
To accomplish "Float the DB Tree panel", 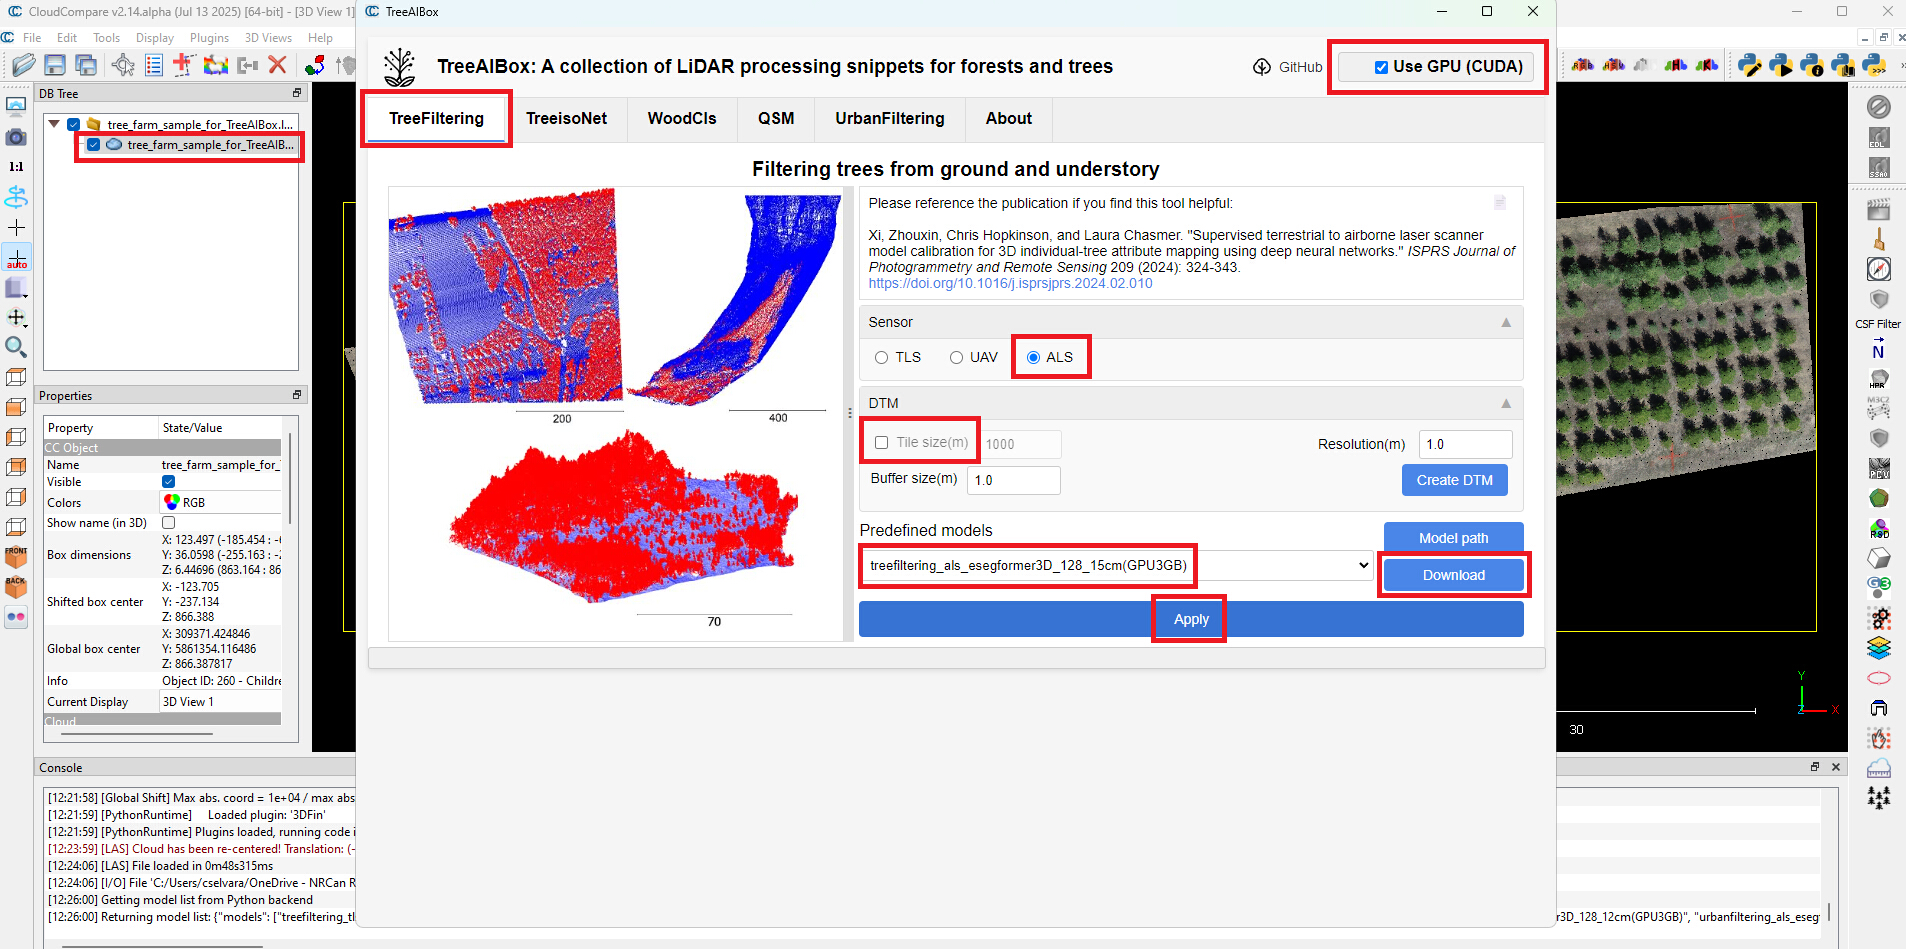I will pos(297,93).
